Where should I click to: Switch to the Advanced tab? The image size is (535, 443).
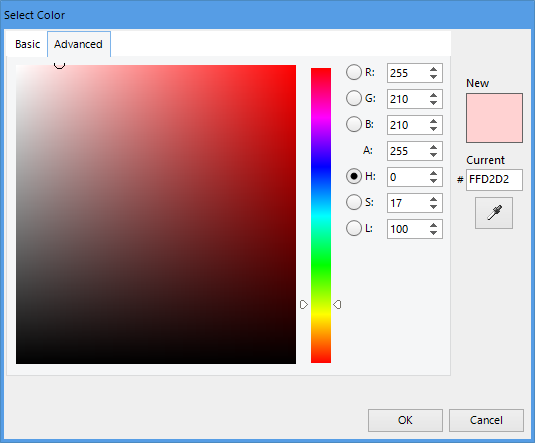[78, 44]
